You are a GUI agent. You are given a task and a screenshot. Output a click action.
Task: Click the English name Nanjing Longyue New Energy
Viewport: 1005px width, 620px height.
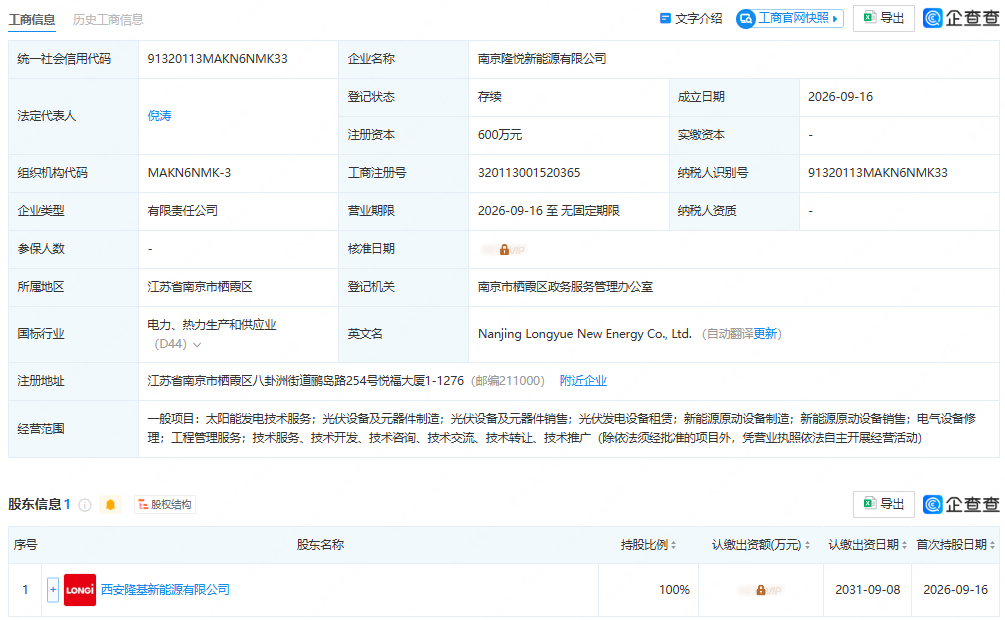tap(585, 333)
